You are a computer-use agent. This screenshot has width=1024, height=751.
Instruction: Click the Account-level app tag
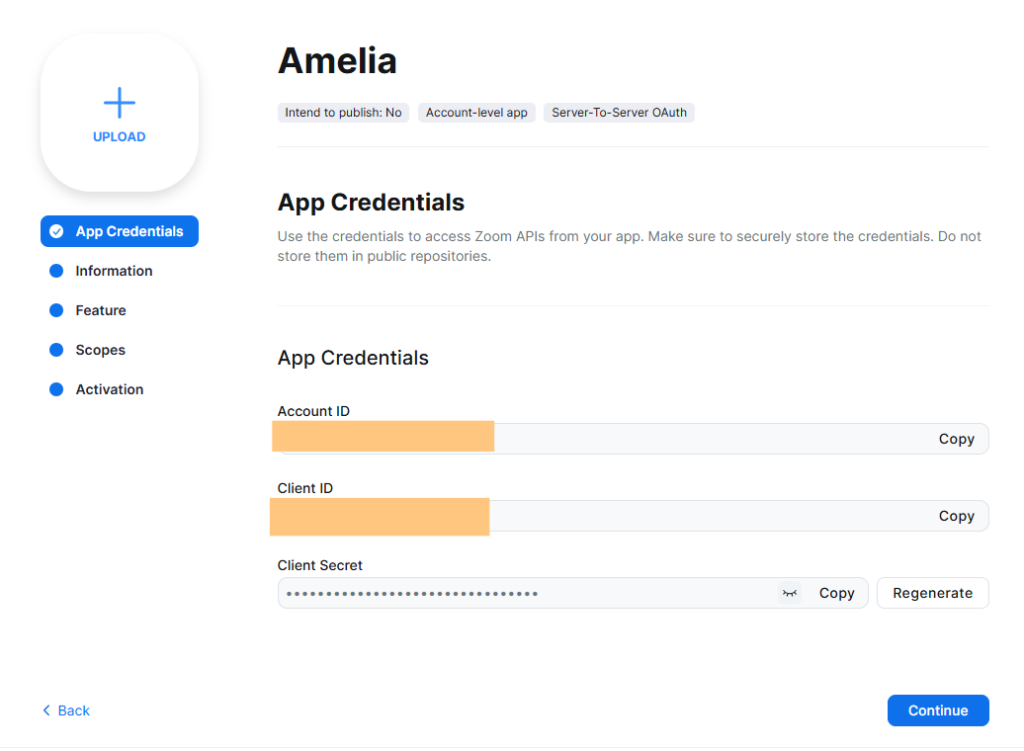tap(476, 113)
